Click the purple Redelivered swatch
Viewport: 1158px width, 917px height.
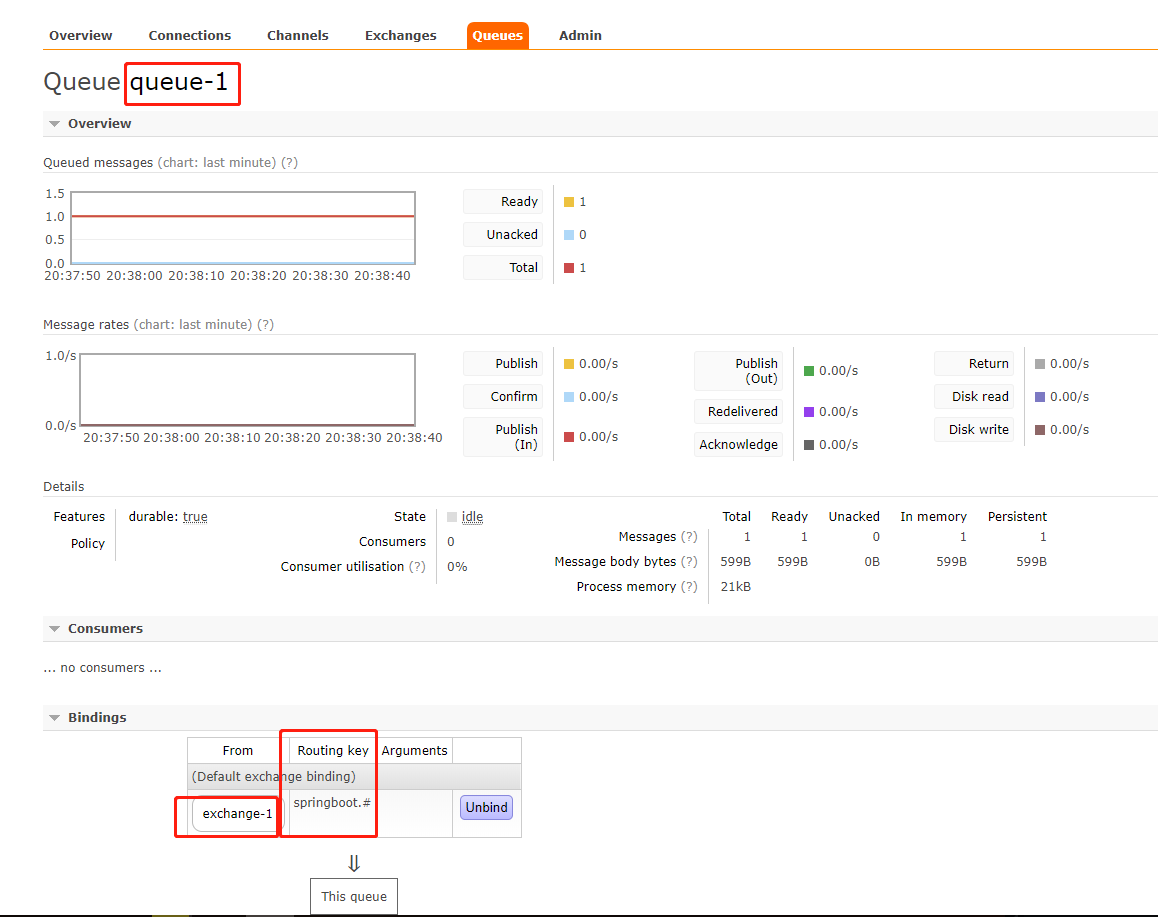[809, 412]
